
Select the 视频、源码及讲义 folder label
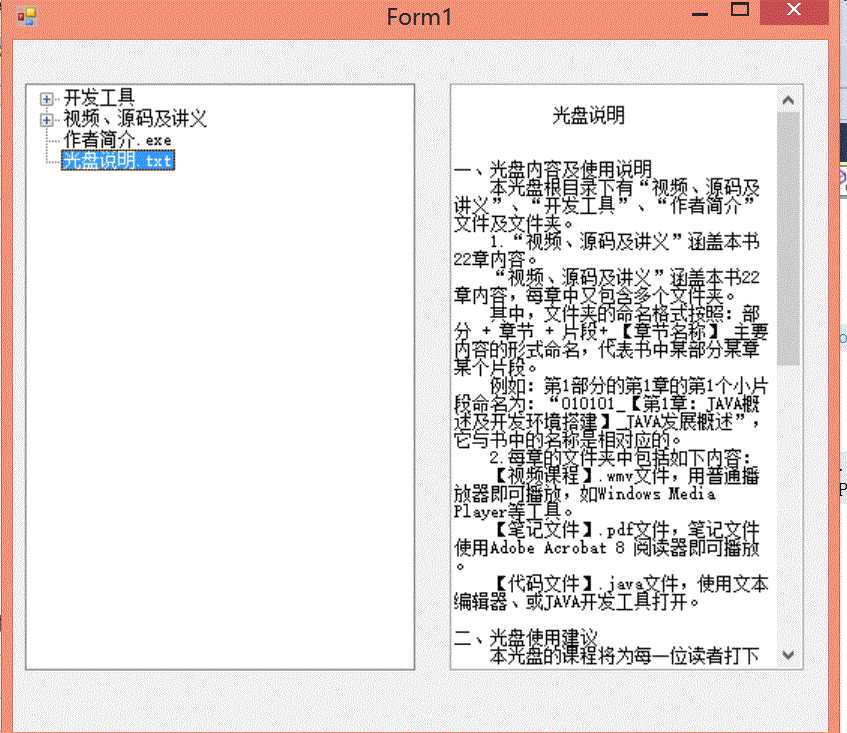[135, 118]
